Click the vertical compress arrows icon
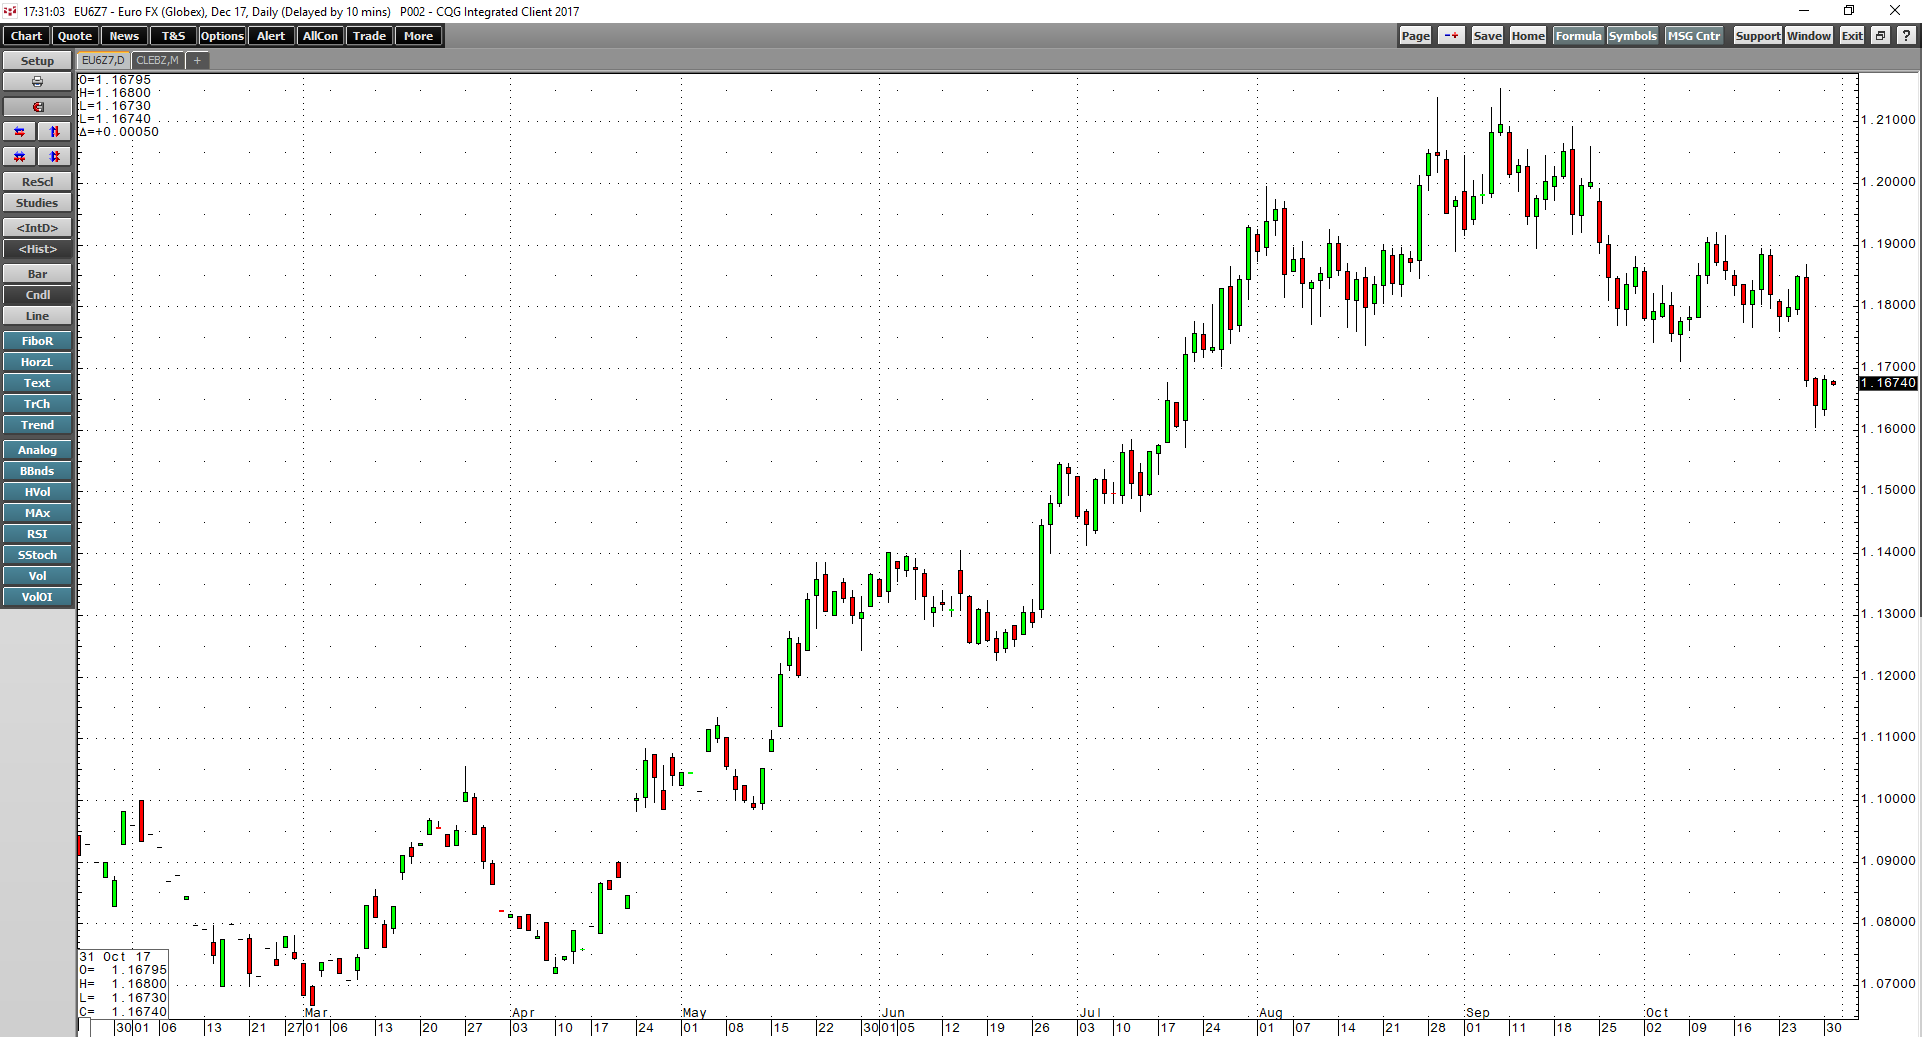Screen dimensions: 1922x1037 point(55,157)
